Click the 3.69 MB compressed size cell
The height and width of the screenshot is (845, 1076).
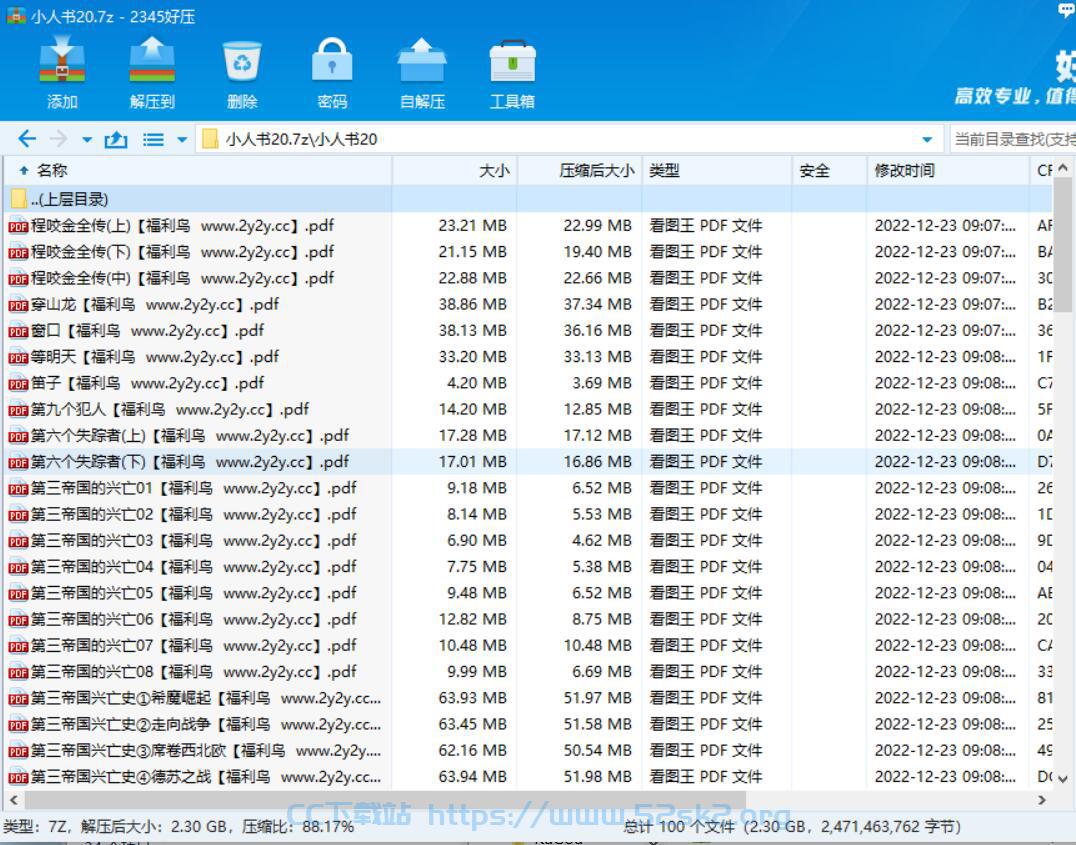[x=602, y=383]
